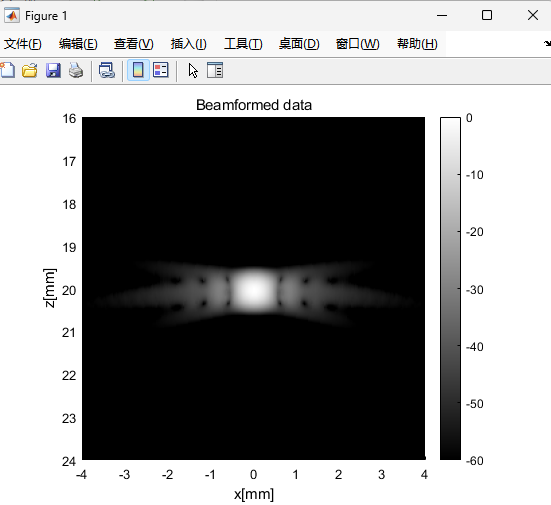
Task: Click the bright central spot in the beamformed image
Action: pyautogui.click(x=253, y=290)
